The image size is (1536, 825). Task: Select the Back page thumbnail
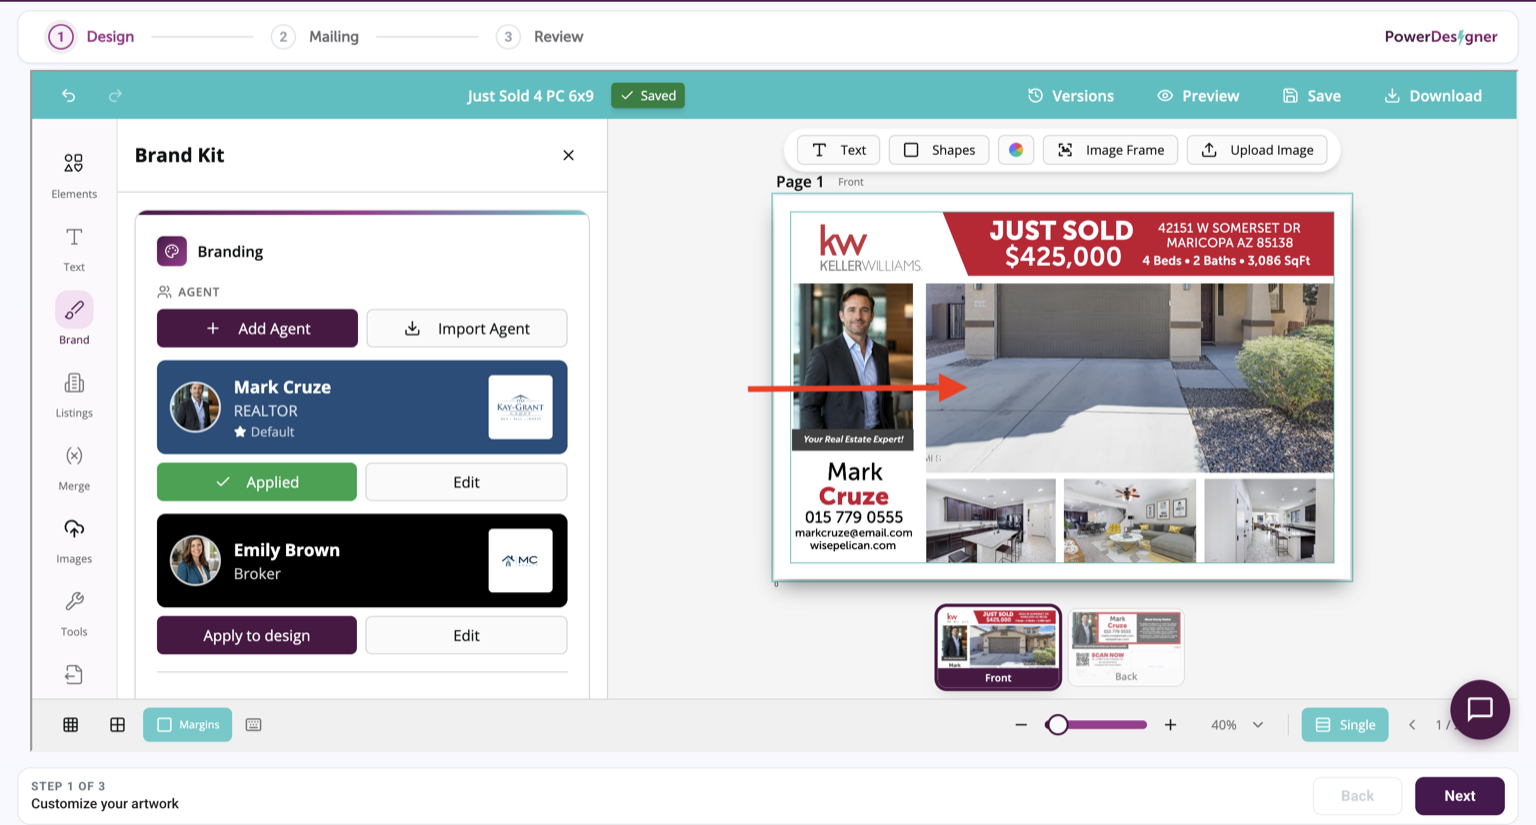point(1126,647)
